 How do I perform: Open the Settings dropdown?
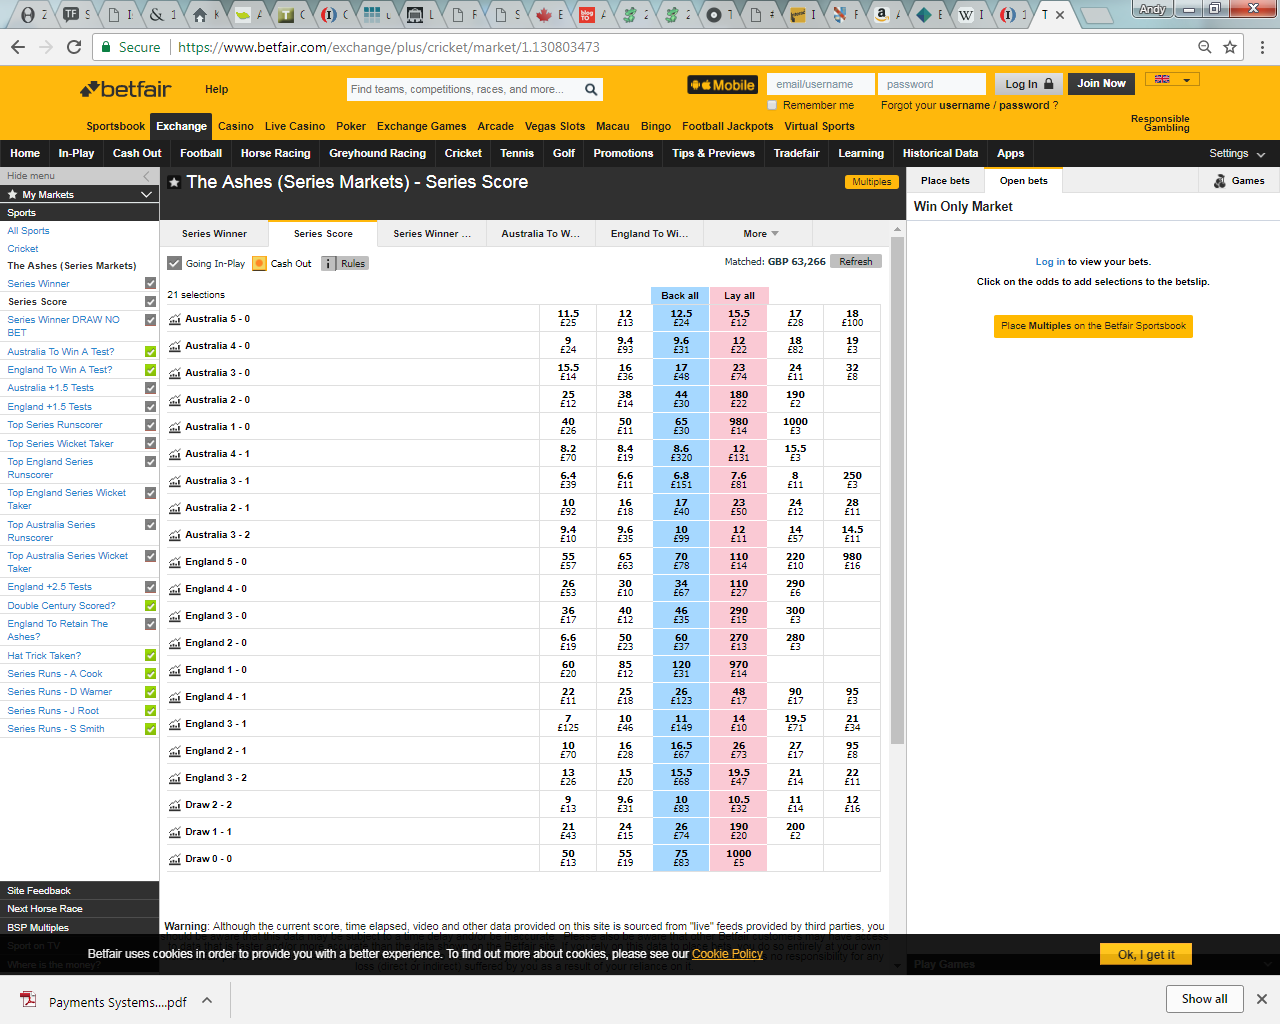click(1237, 154)
